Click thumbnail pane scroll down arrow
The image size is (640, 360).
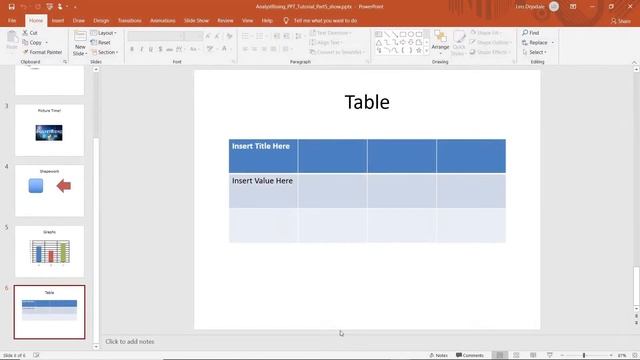click(x=96, y=347)
